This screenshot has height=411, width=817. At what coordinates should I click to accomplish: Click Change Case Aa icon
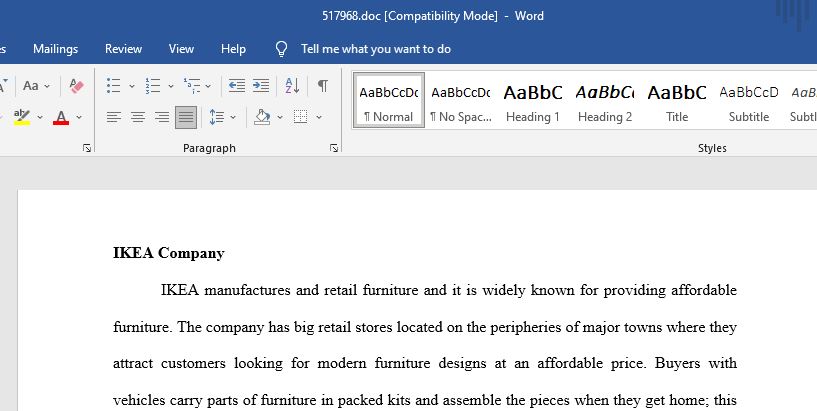click(31, 85)
